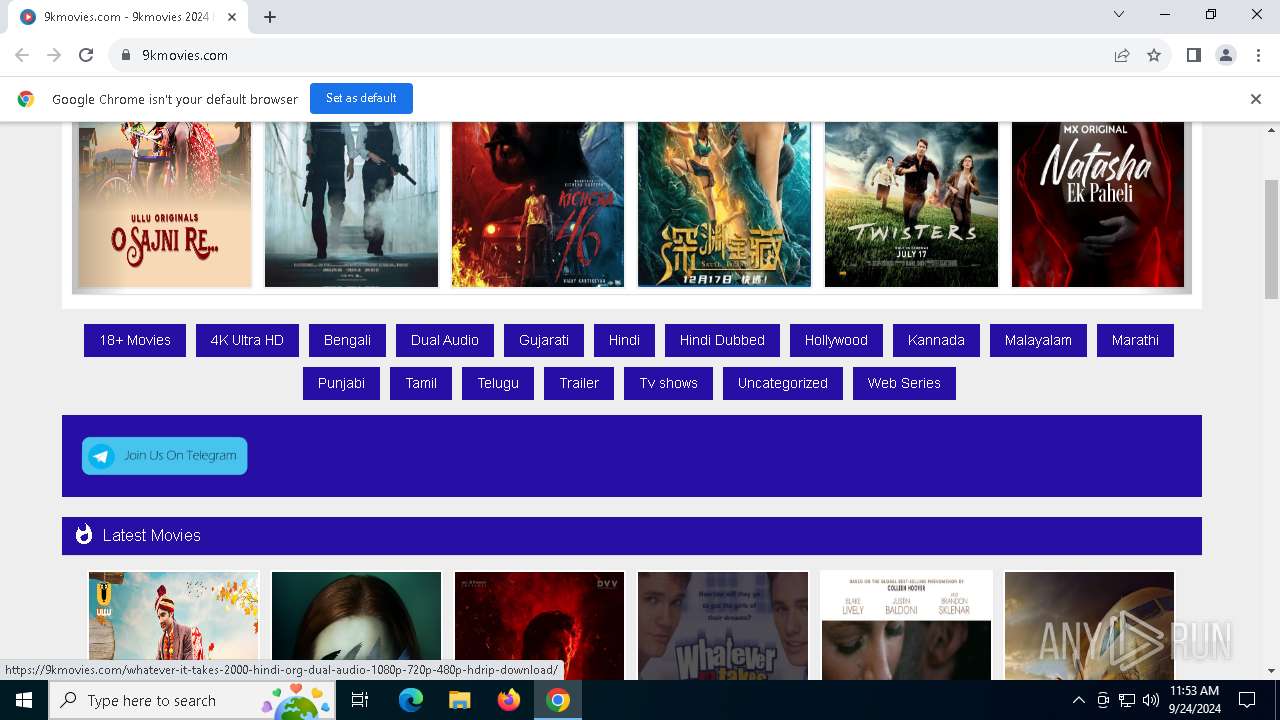
Task: Click the site lock icon in address bar
Action: pos(126,55)
